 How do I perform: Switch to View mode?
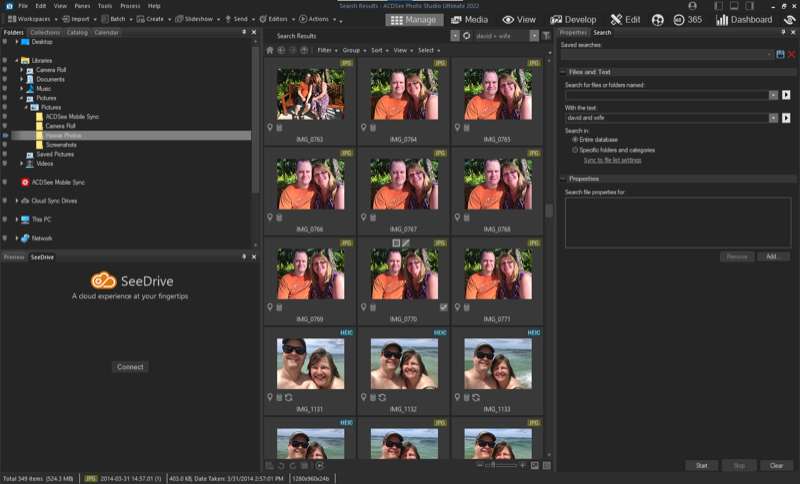[519, 19]
